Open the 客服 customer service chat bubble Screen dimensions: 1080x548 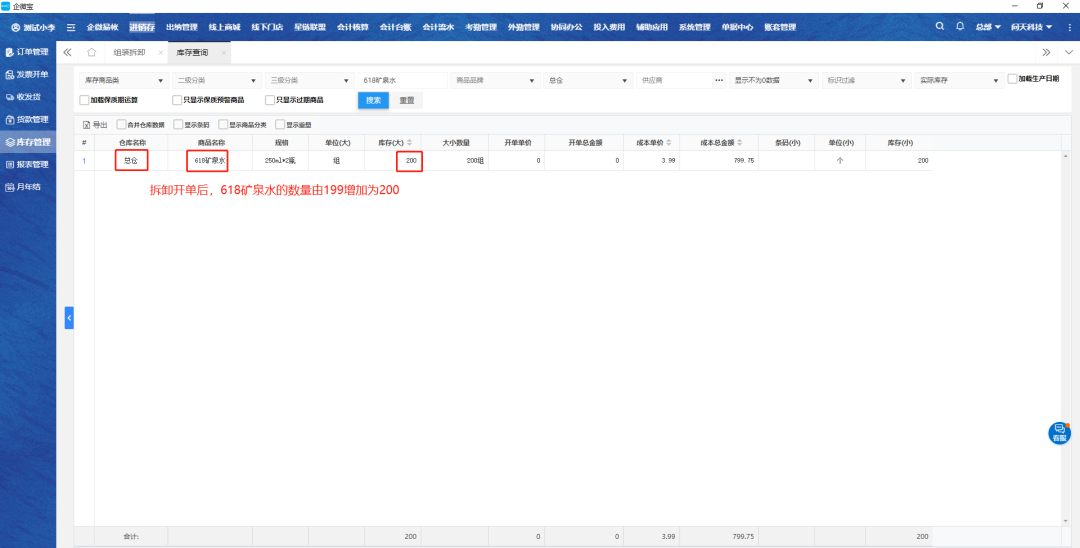[1059, 433]
